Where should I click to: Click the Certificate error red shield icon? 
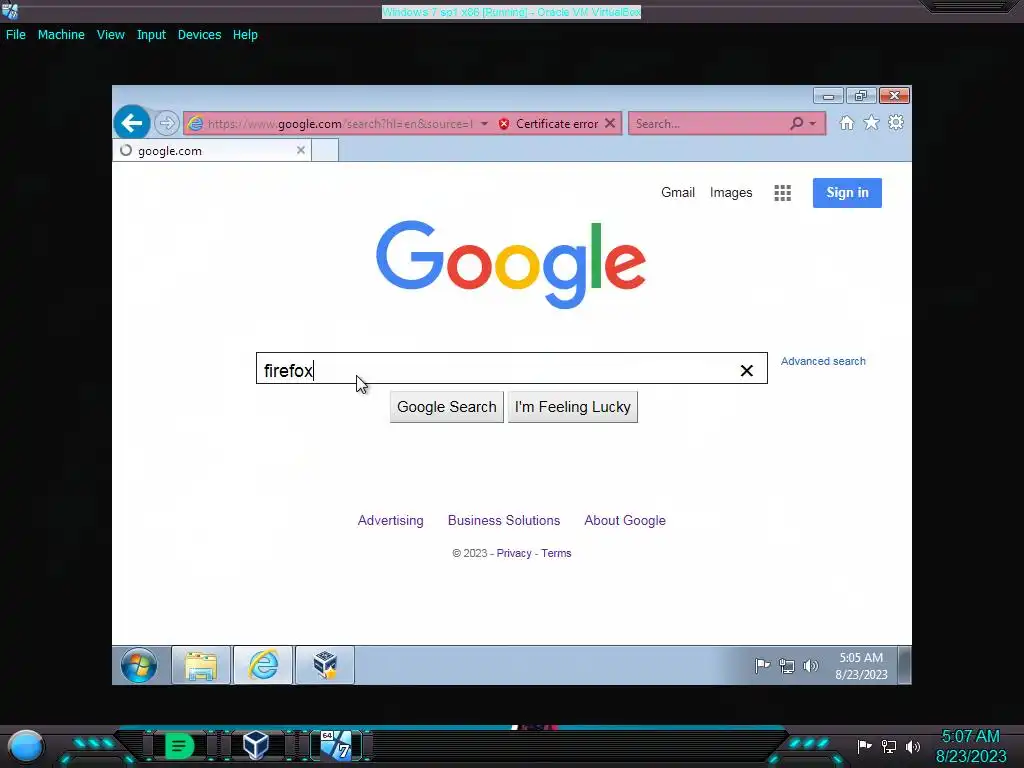coord(504,123)
